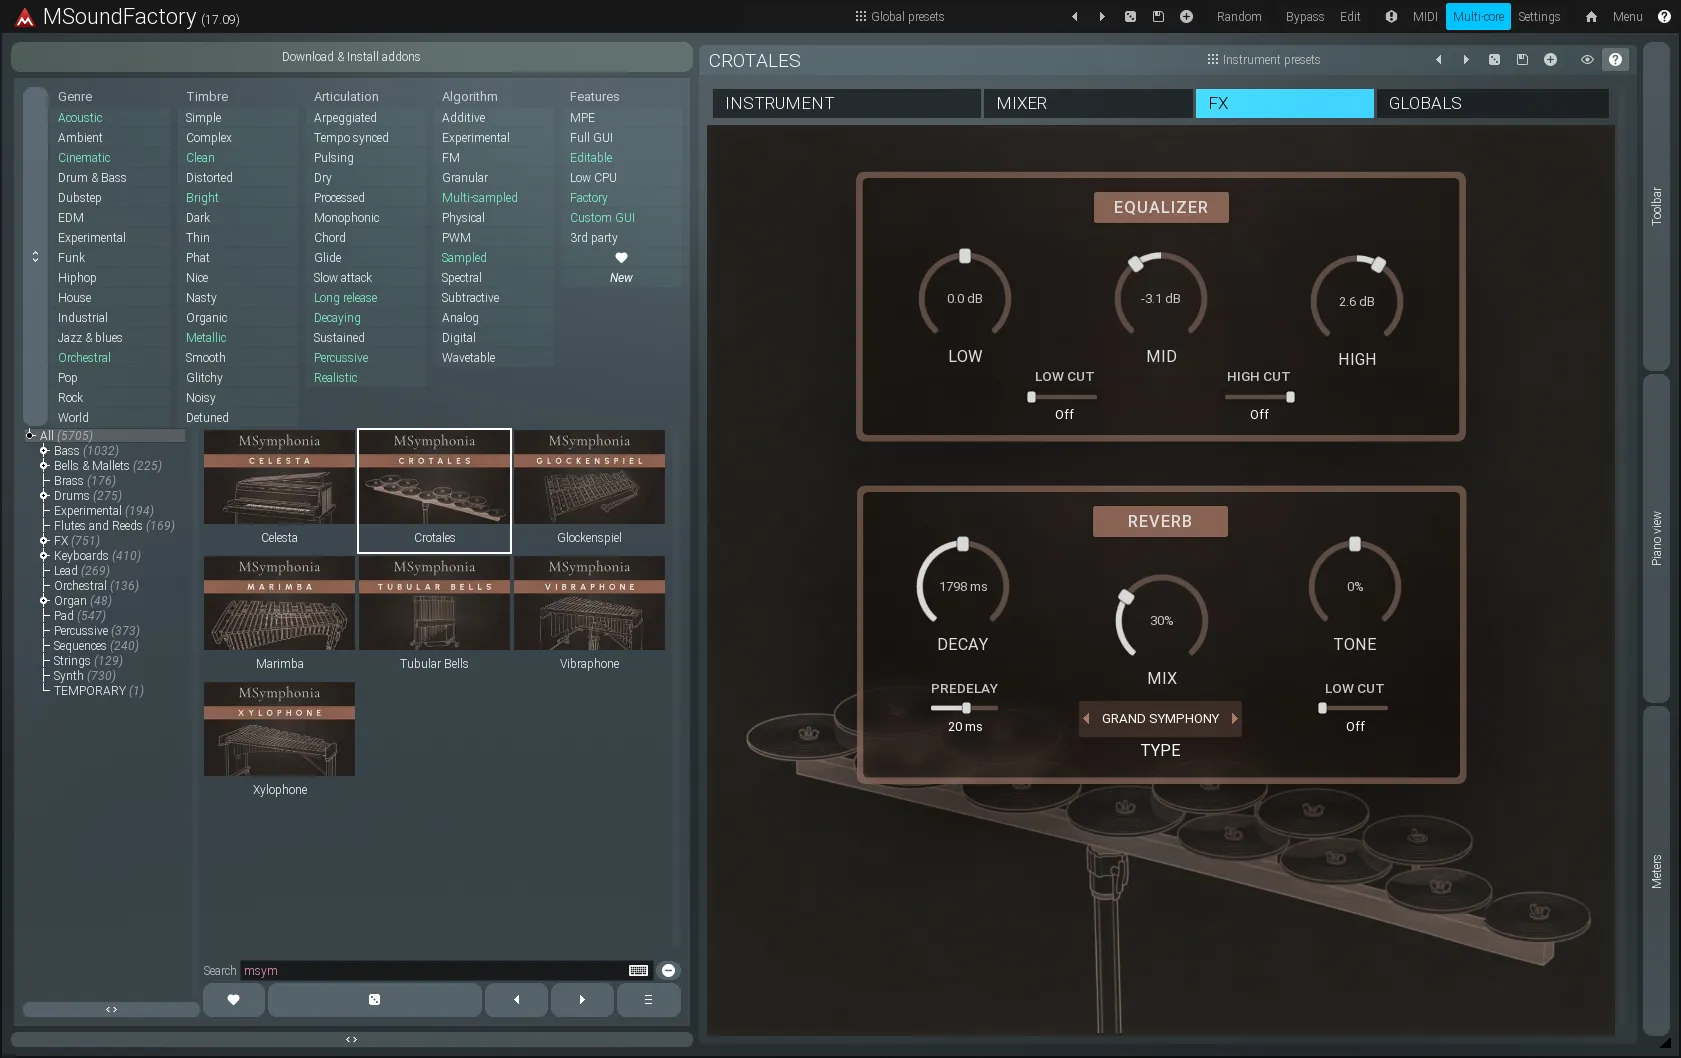Open the instrument panel help question mark
The image size is (1681, 1058).
[1615, 60]
